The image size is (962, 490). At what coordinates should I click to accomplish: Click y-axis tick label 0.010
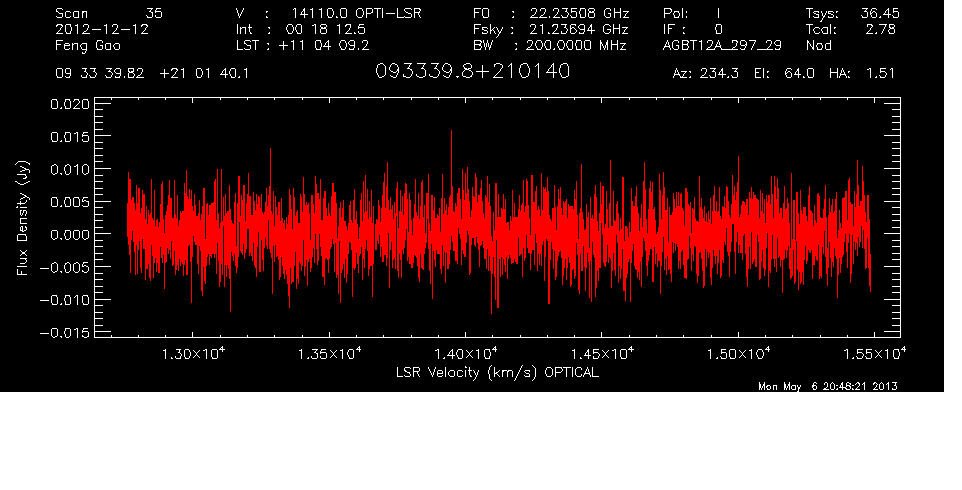(69, 169)
